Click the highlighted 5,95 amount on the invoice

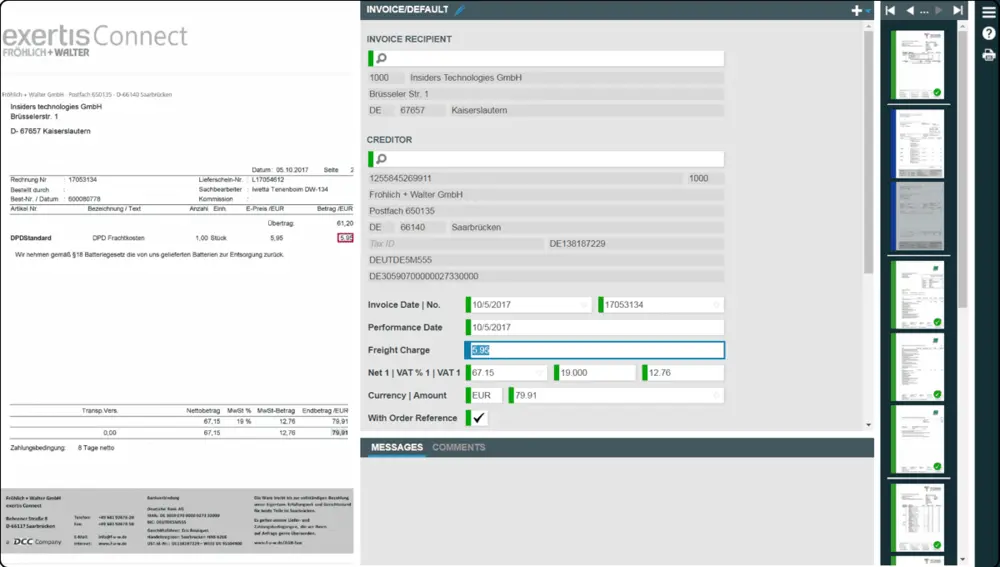(x=345, y=238)
